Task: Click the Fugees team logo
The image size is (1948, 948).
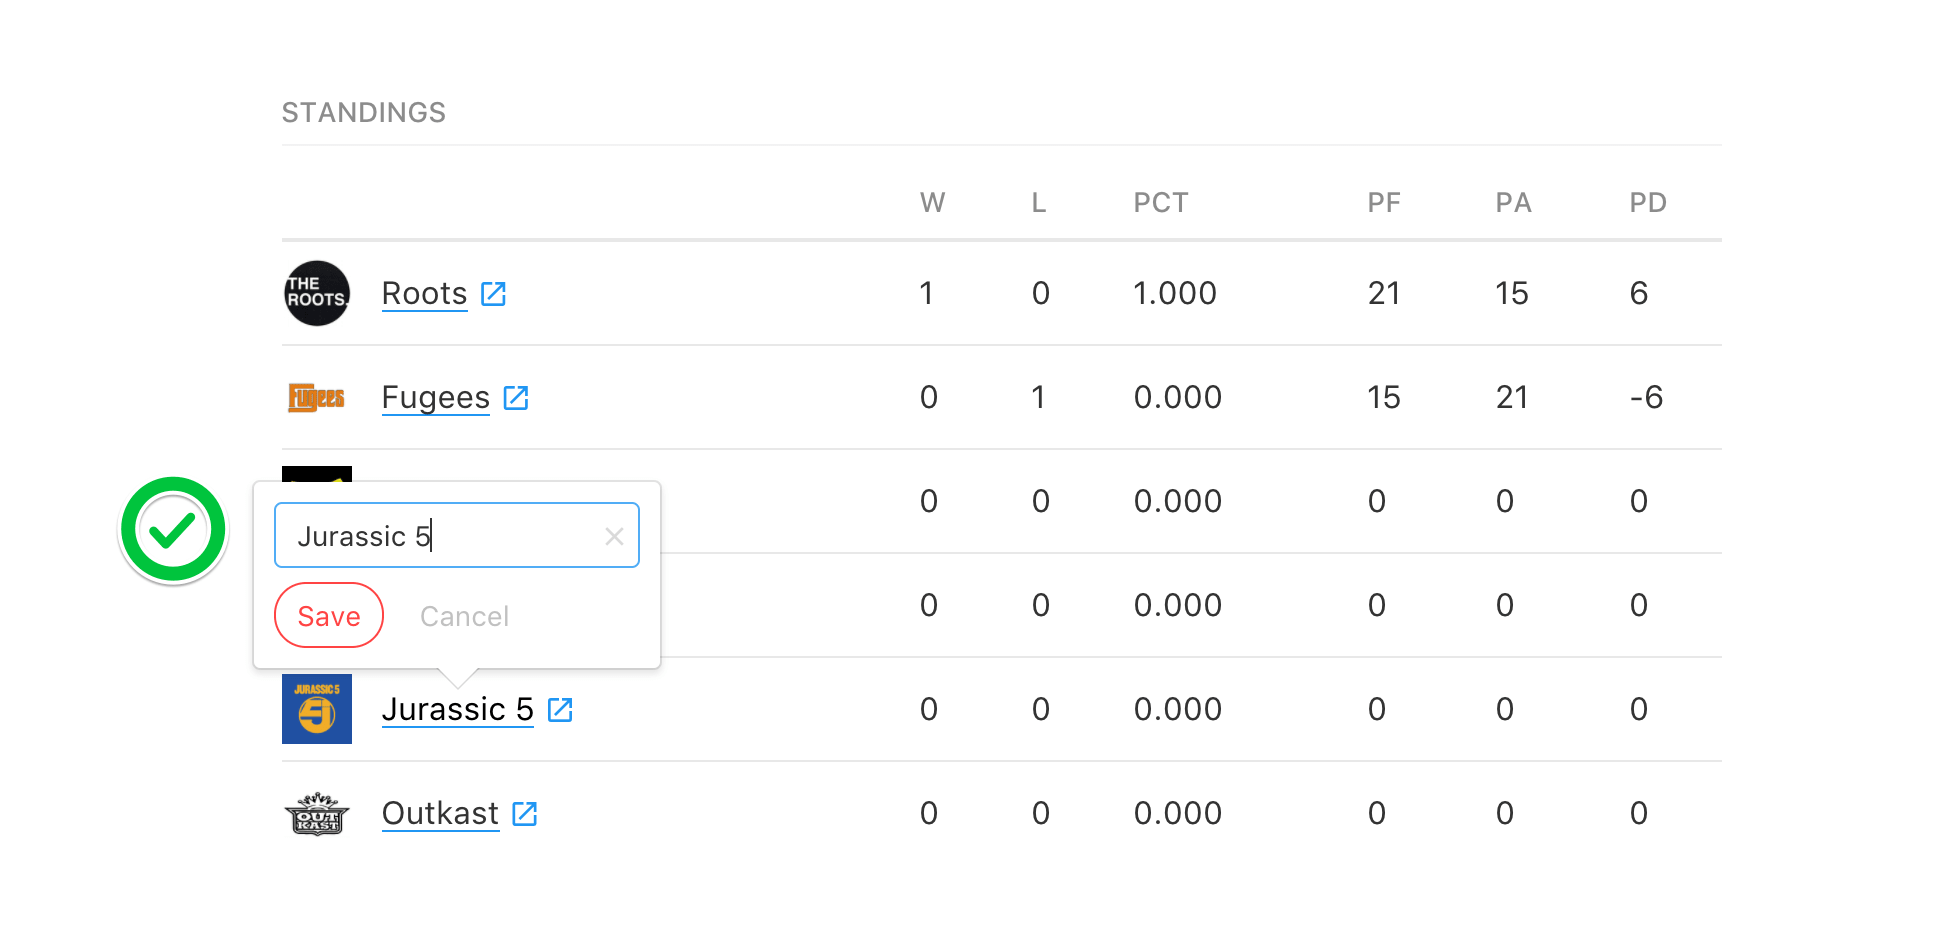Action: 316,398
